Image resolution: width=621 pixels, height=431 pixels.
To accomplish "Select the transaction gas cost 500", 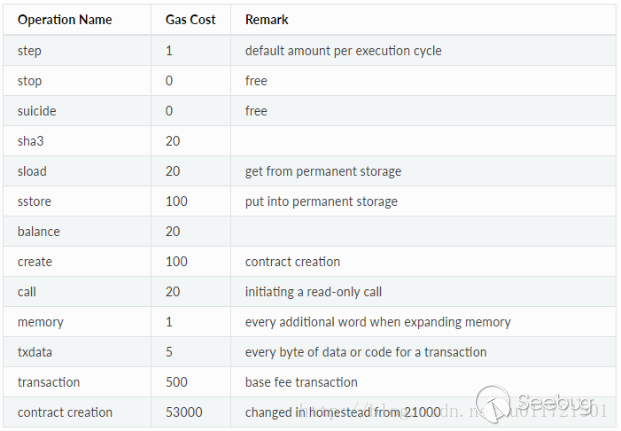I will pos(176,382).
